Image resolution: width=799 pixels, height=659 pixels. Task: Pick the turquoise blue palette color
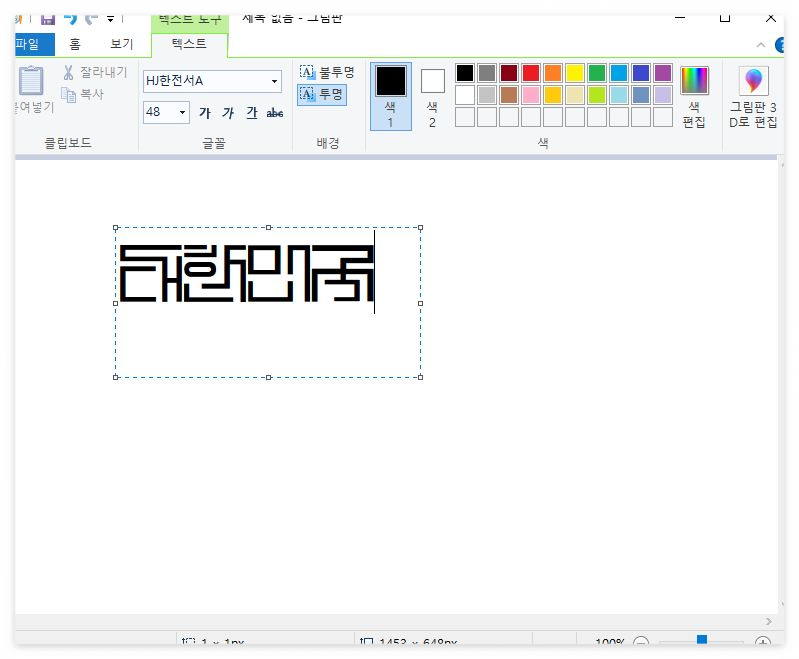[619, 73]
